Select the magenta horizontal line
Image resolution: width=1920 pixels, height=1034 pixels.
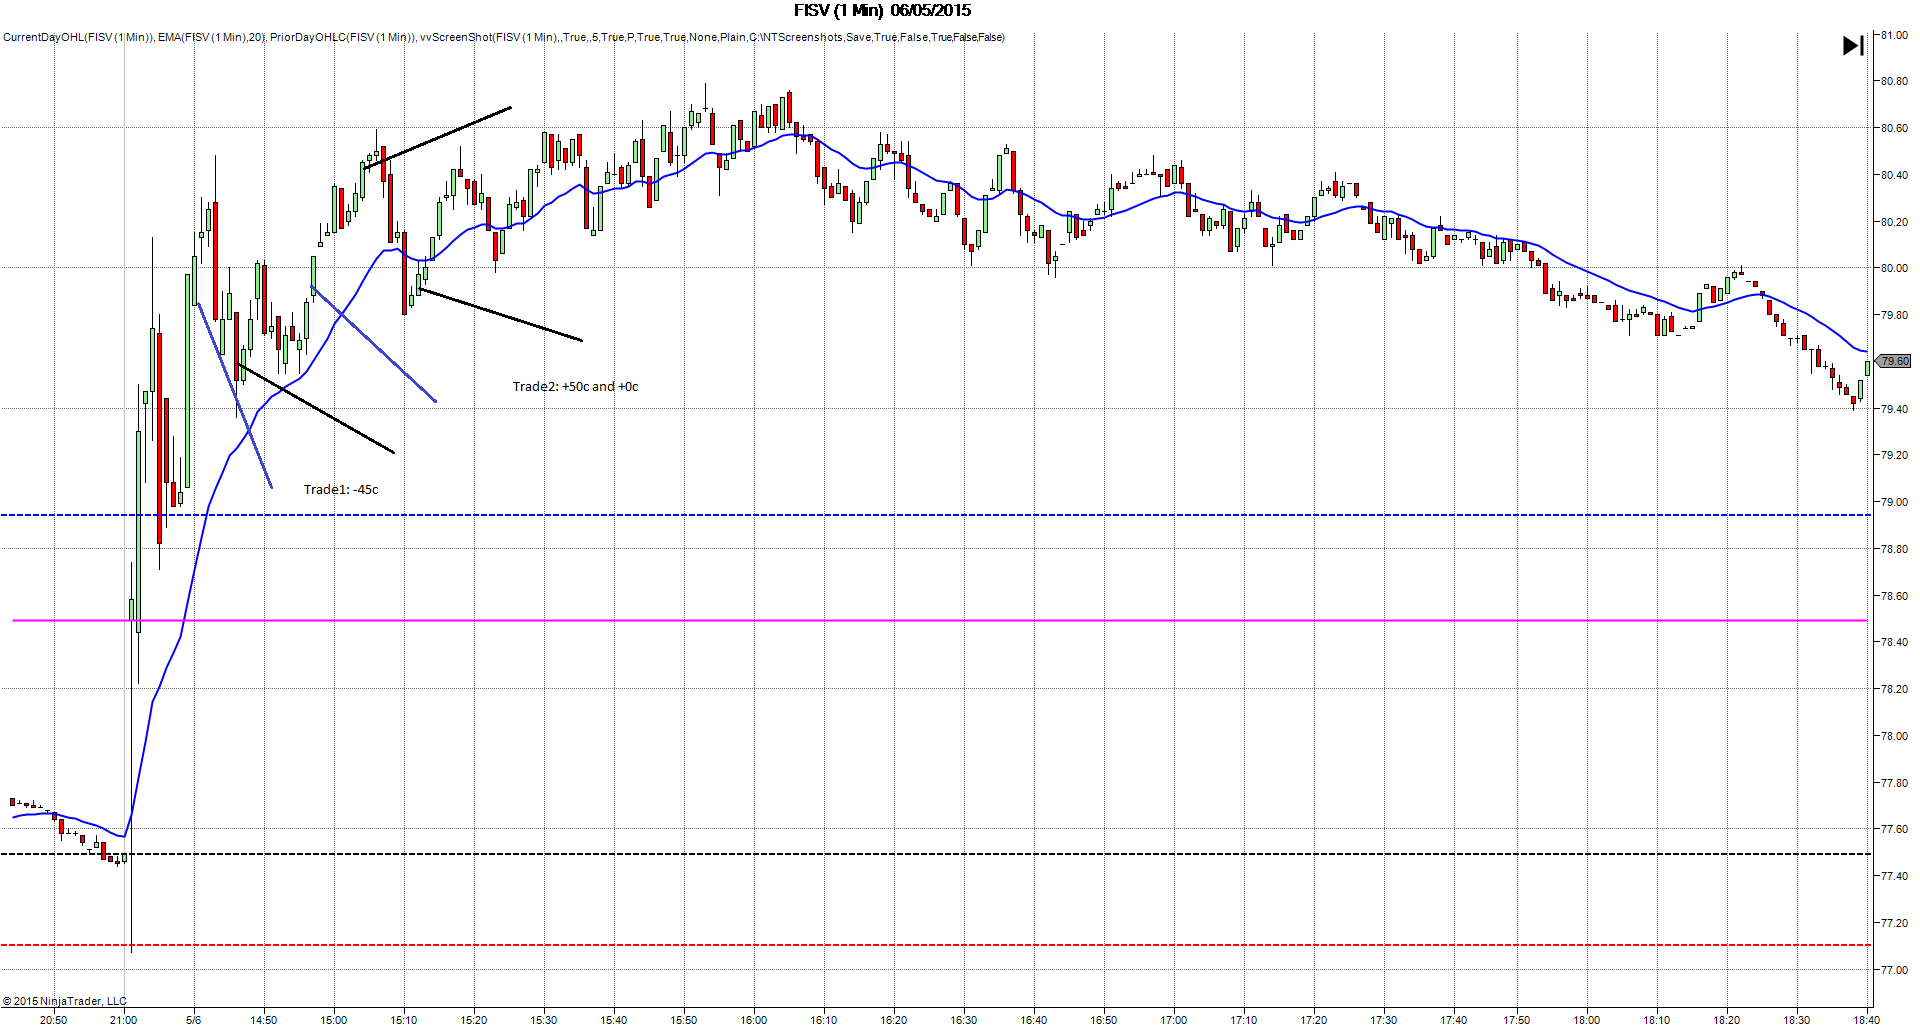coord(940,621)
